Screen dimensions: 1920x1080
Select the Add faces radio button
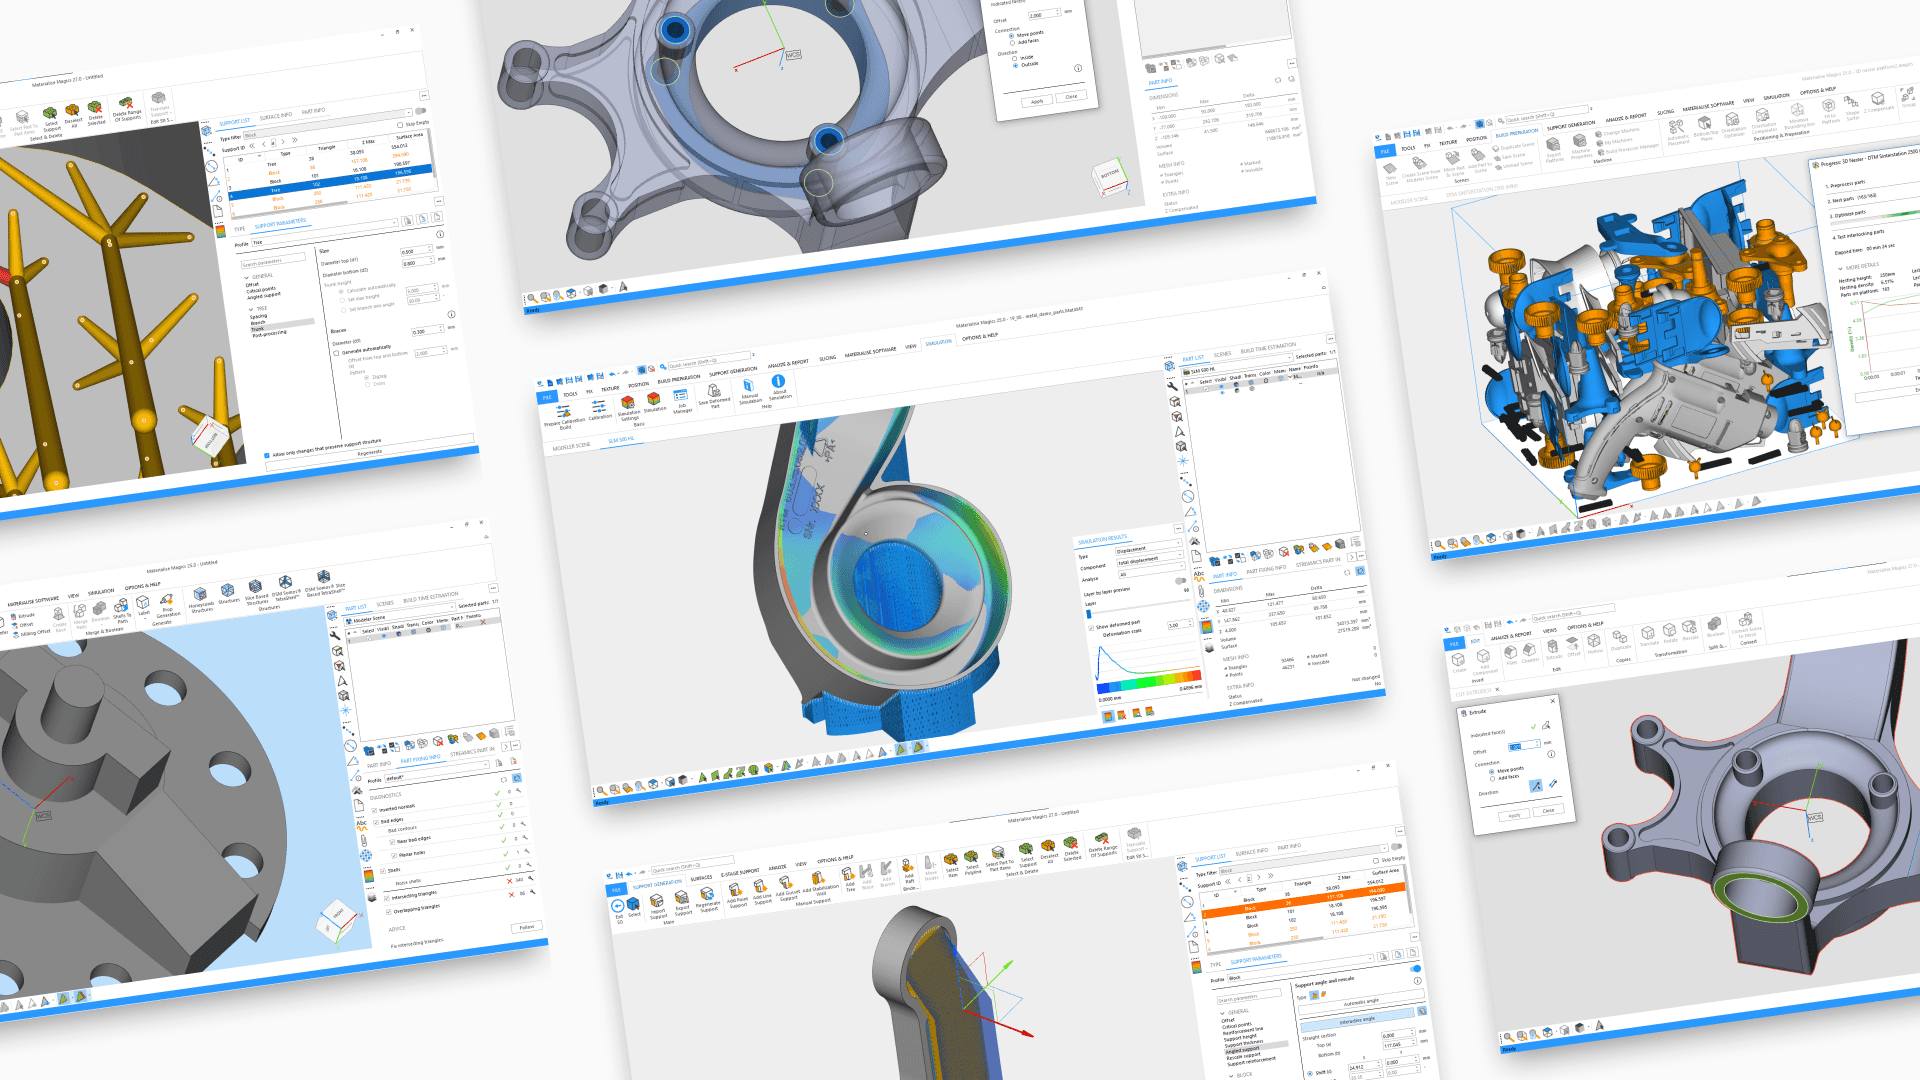[1492, 777]
